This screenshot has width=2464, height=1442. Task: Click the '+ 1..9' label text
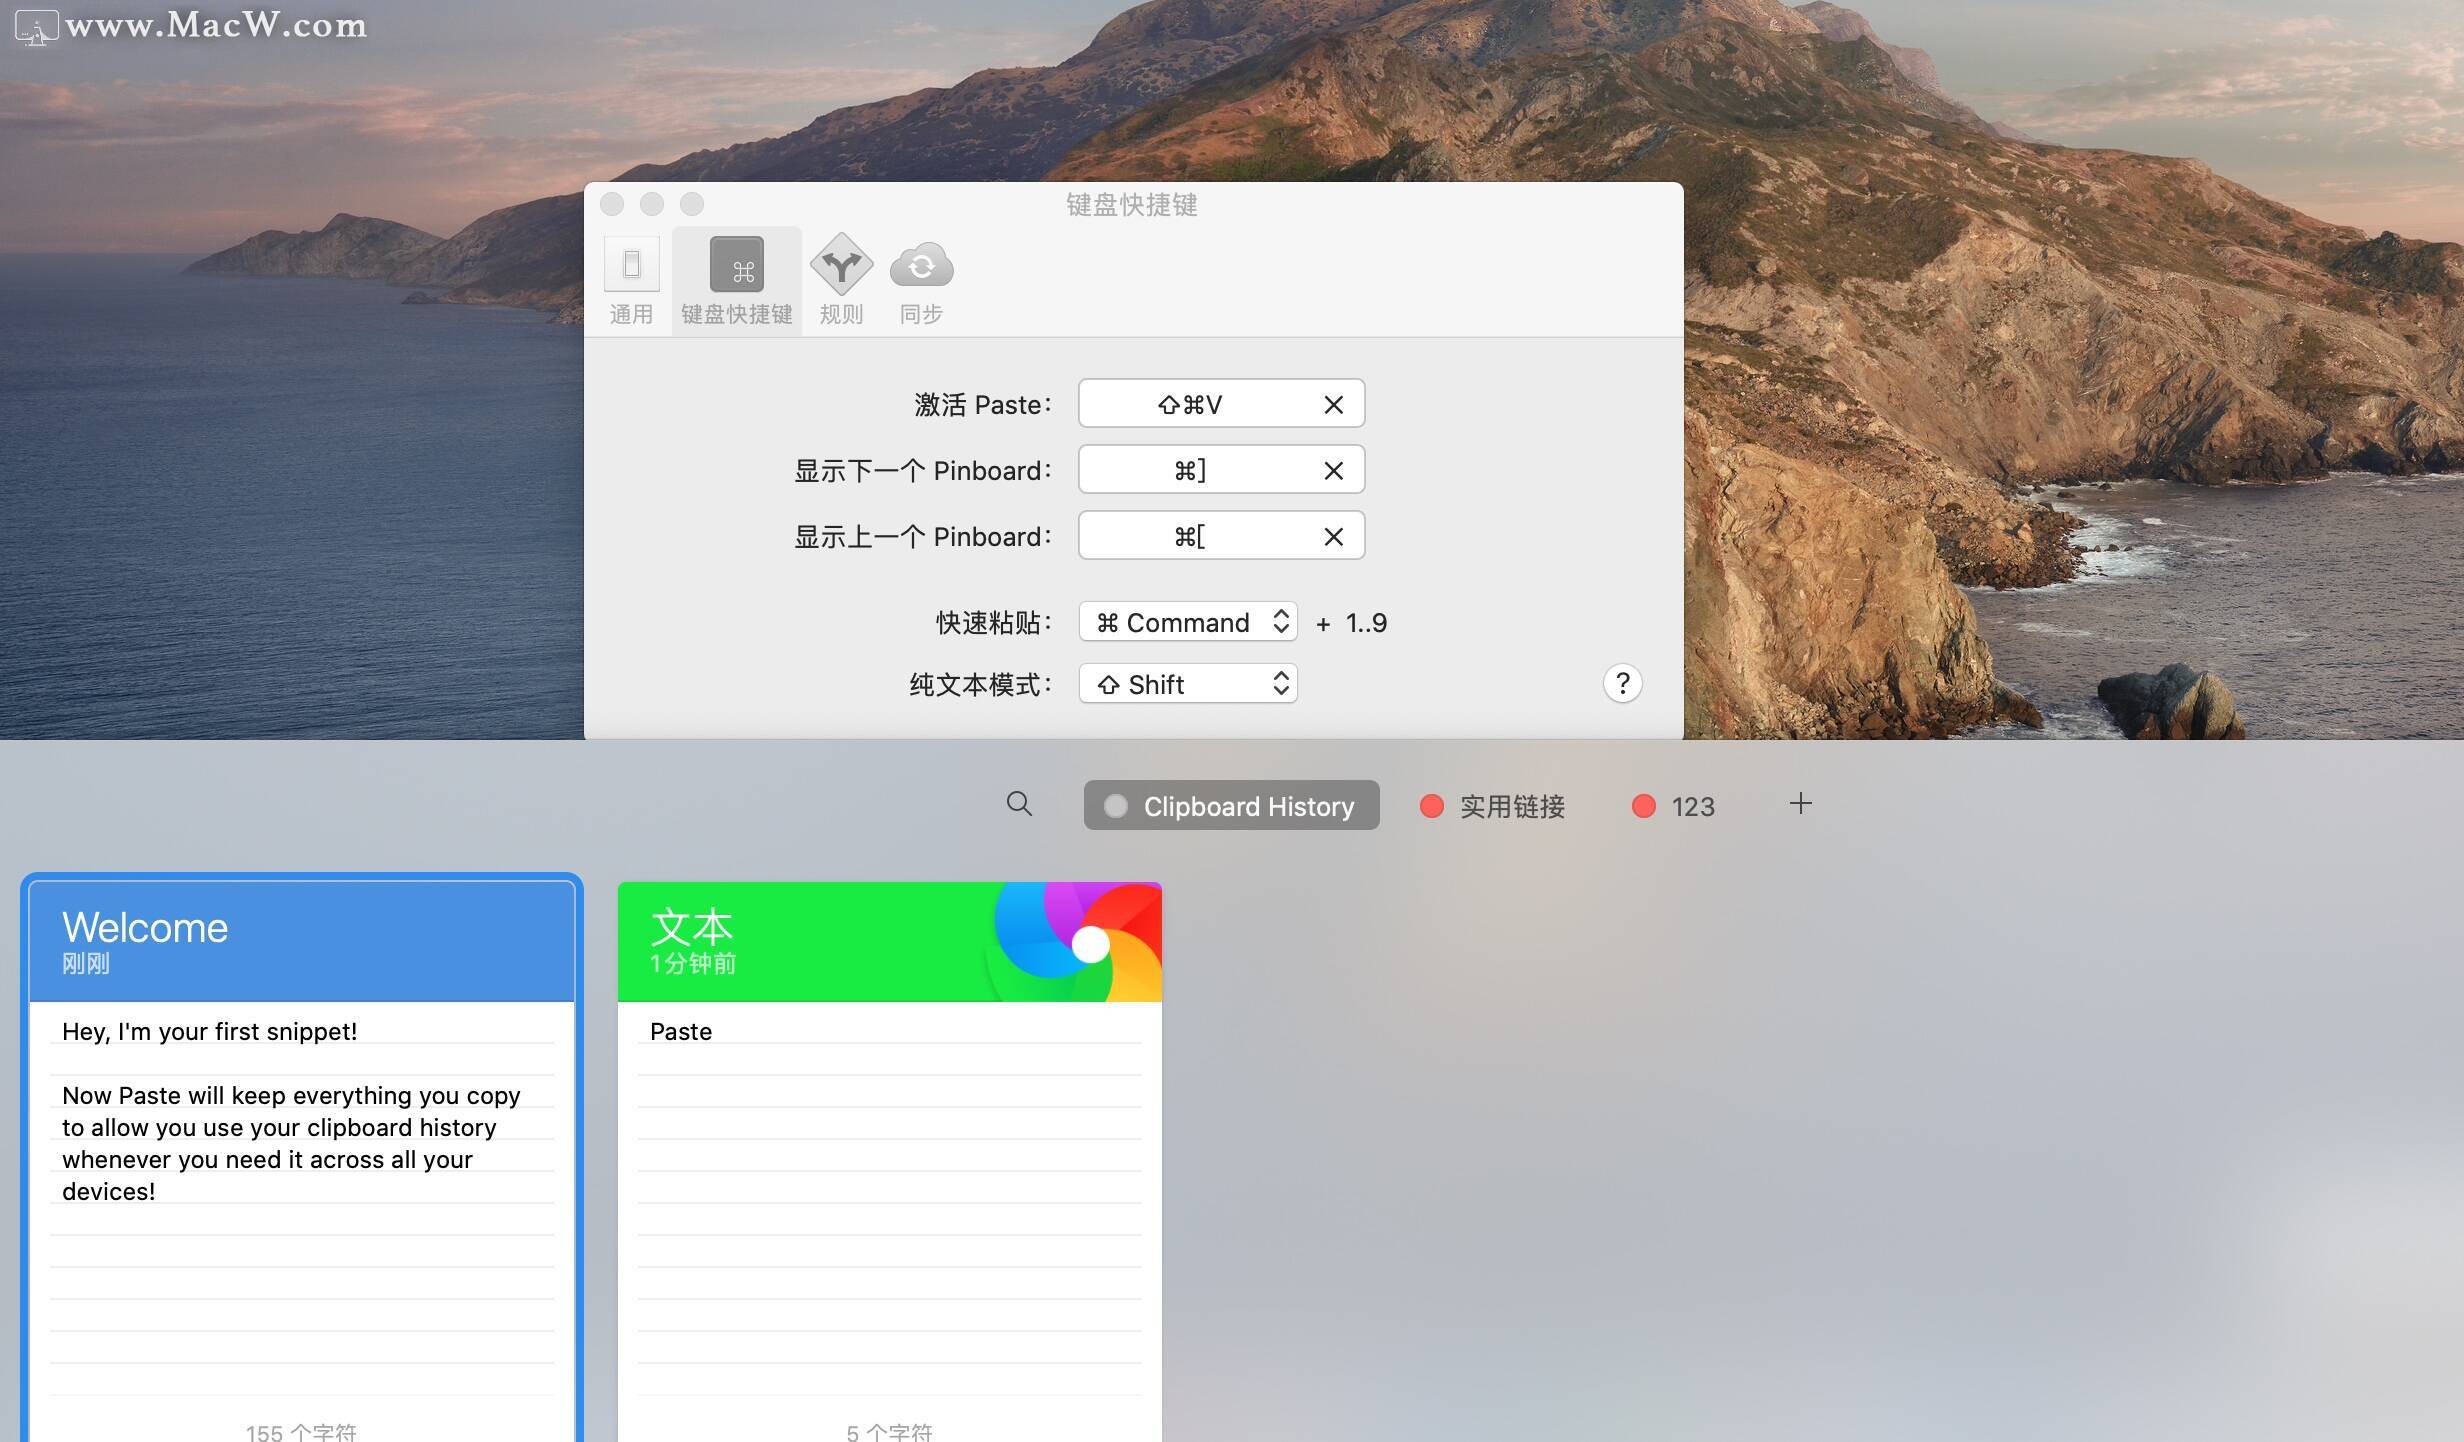click(x=1351, y=623)
